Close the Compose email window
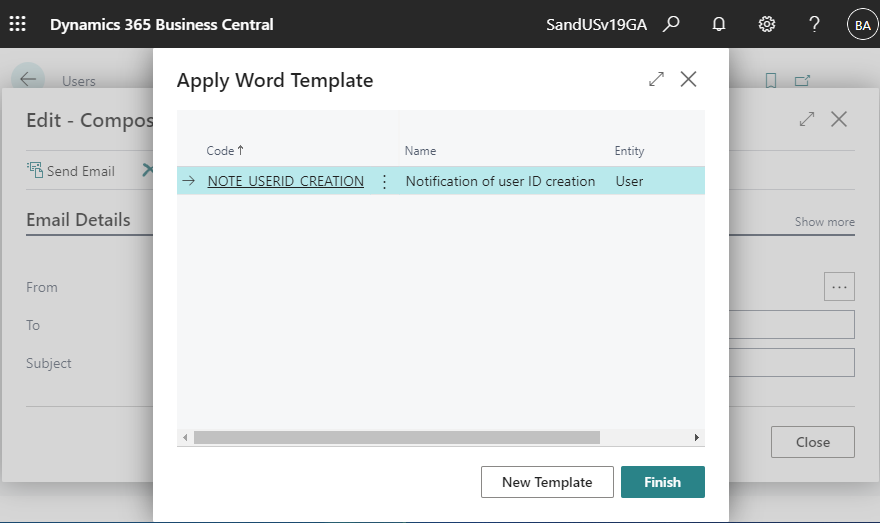This screenshot has width=880, height=523. coord(839,119)
